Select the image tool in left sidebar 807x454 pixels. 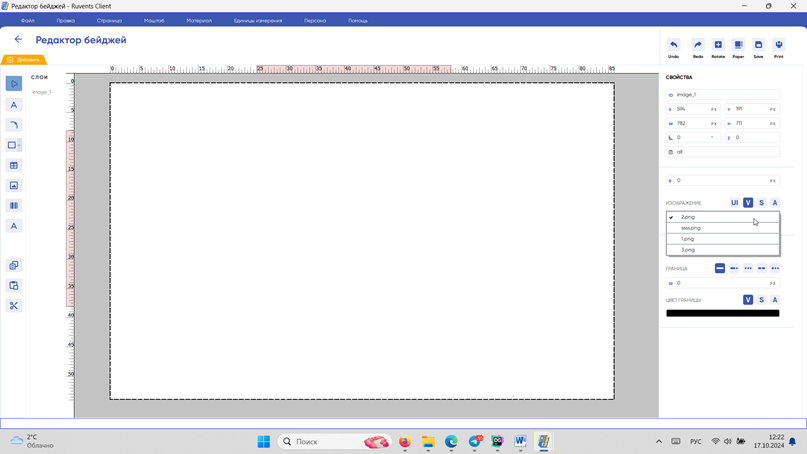tap(14, 186)
